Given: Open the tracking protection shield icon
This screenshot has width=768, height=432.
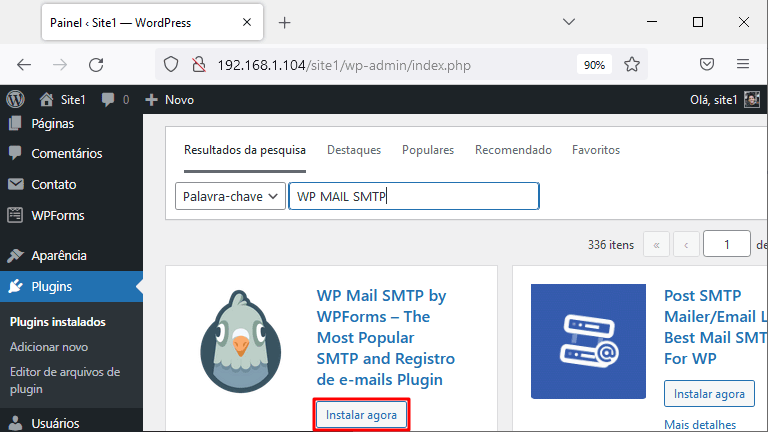Looking at the screenshot, I should point(171,65).
